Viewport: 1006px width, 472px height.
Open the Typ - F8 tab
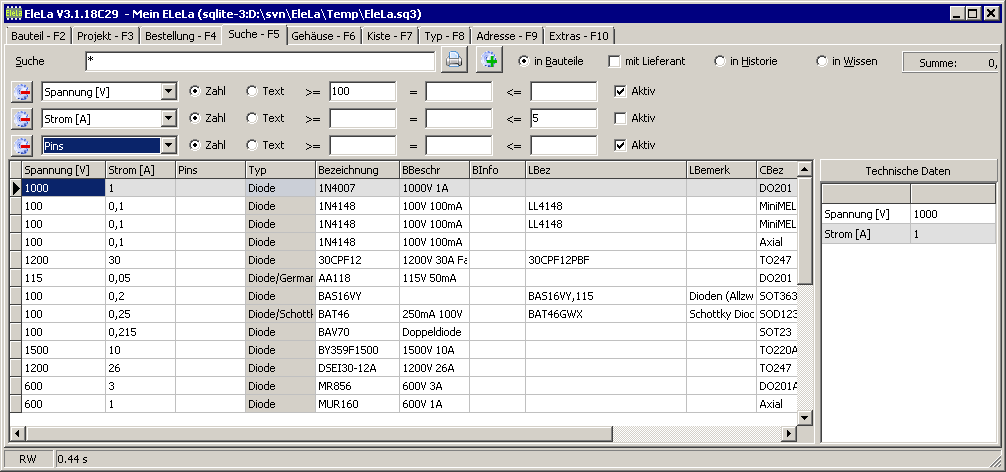pyautogui.click(x=445, y=37)
